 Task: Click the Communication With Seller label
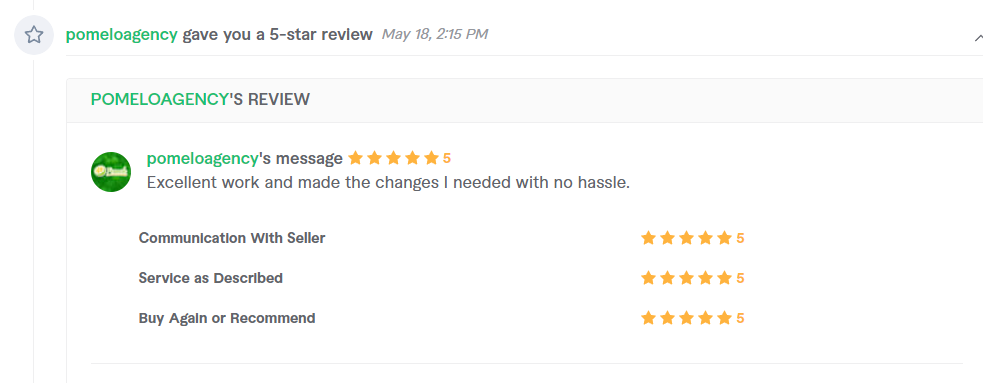click(232, 238)
